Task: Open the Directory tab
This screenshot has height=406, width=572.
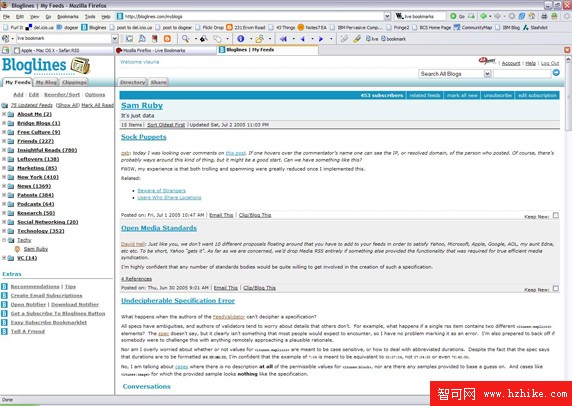Action: click(x=132, y=82)
